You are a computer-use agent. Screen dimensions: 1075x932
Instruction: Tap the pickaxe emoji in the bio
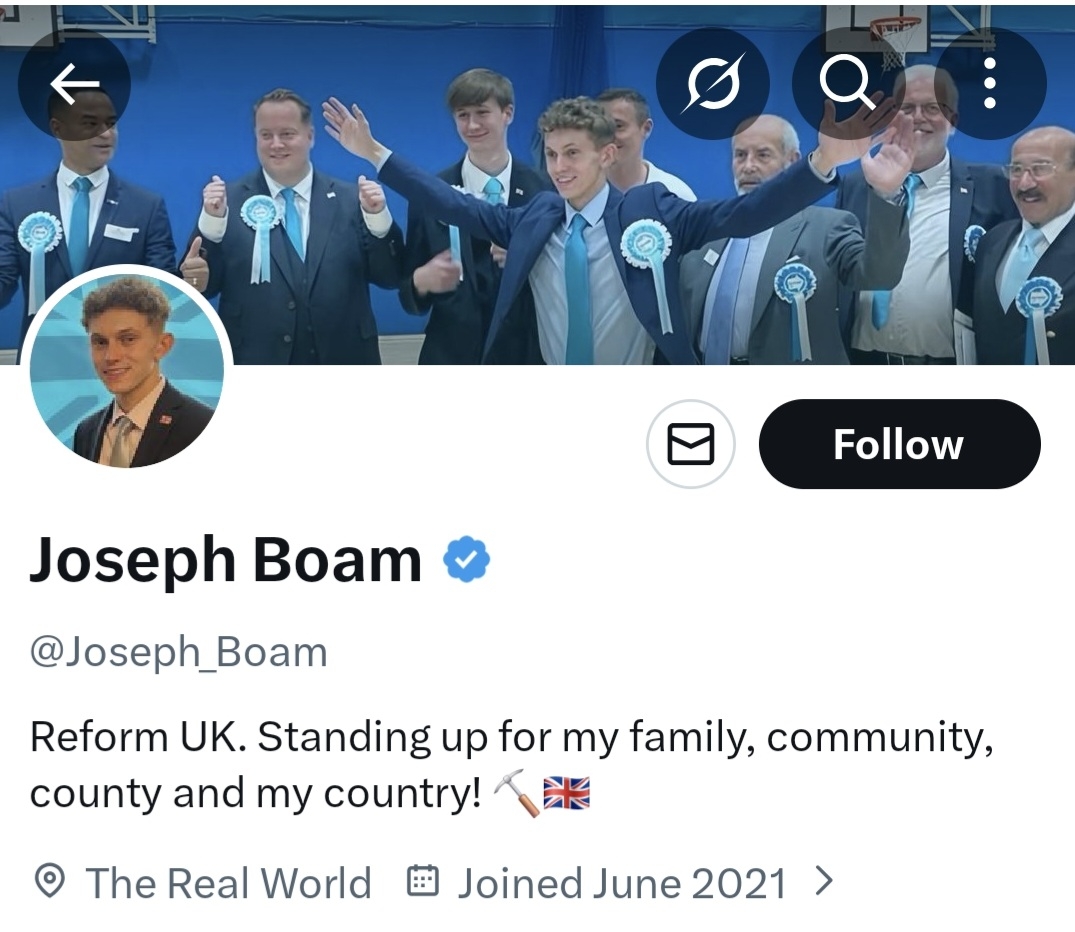click(x=515, y=795)
